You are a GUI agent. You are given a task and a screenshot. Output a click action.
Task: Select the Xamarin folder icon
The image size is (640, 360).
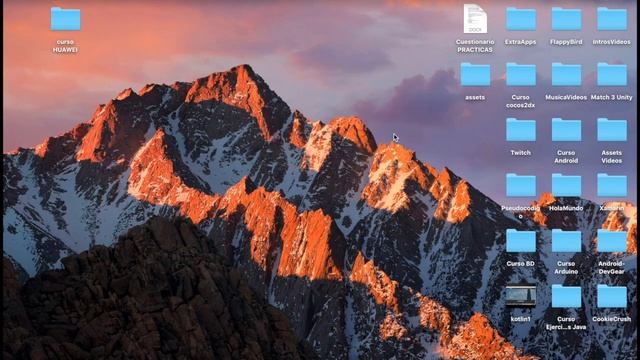(612, 185)
